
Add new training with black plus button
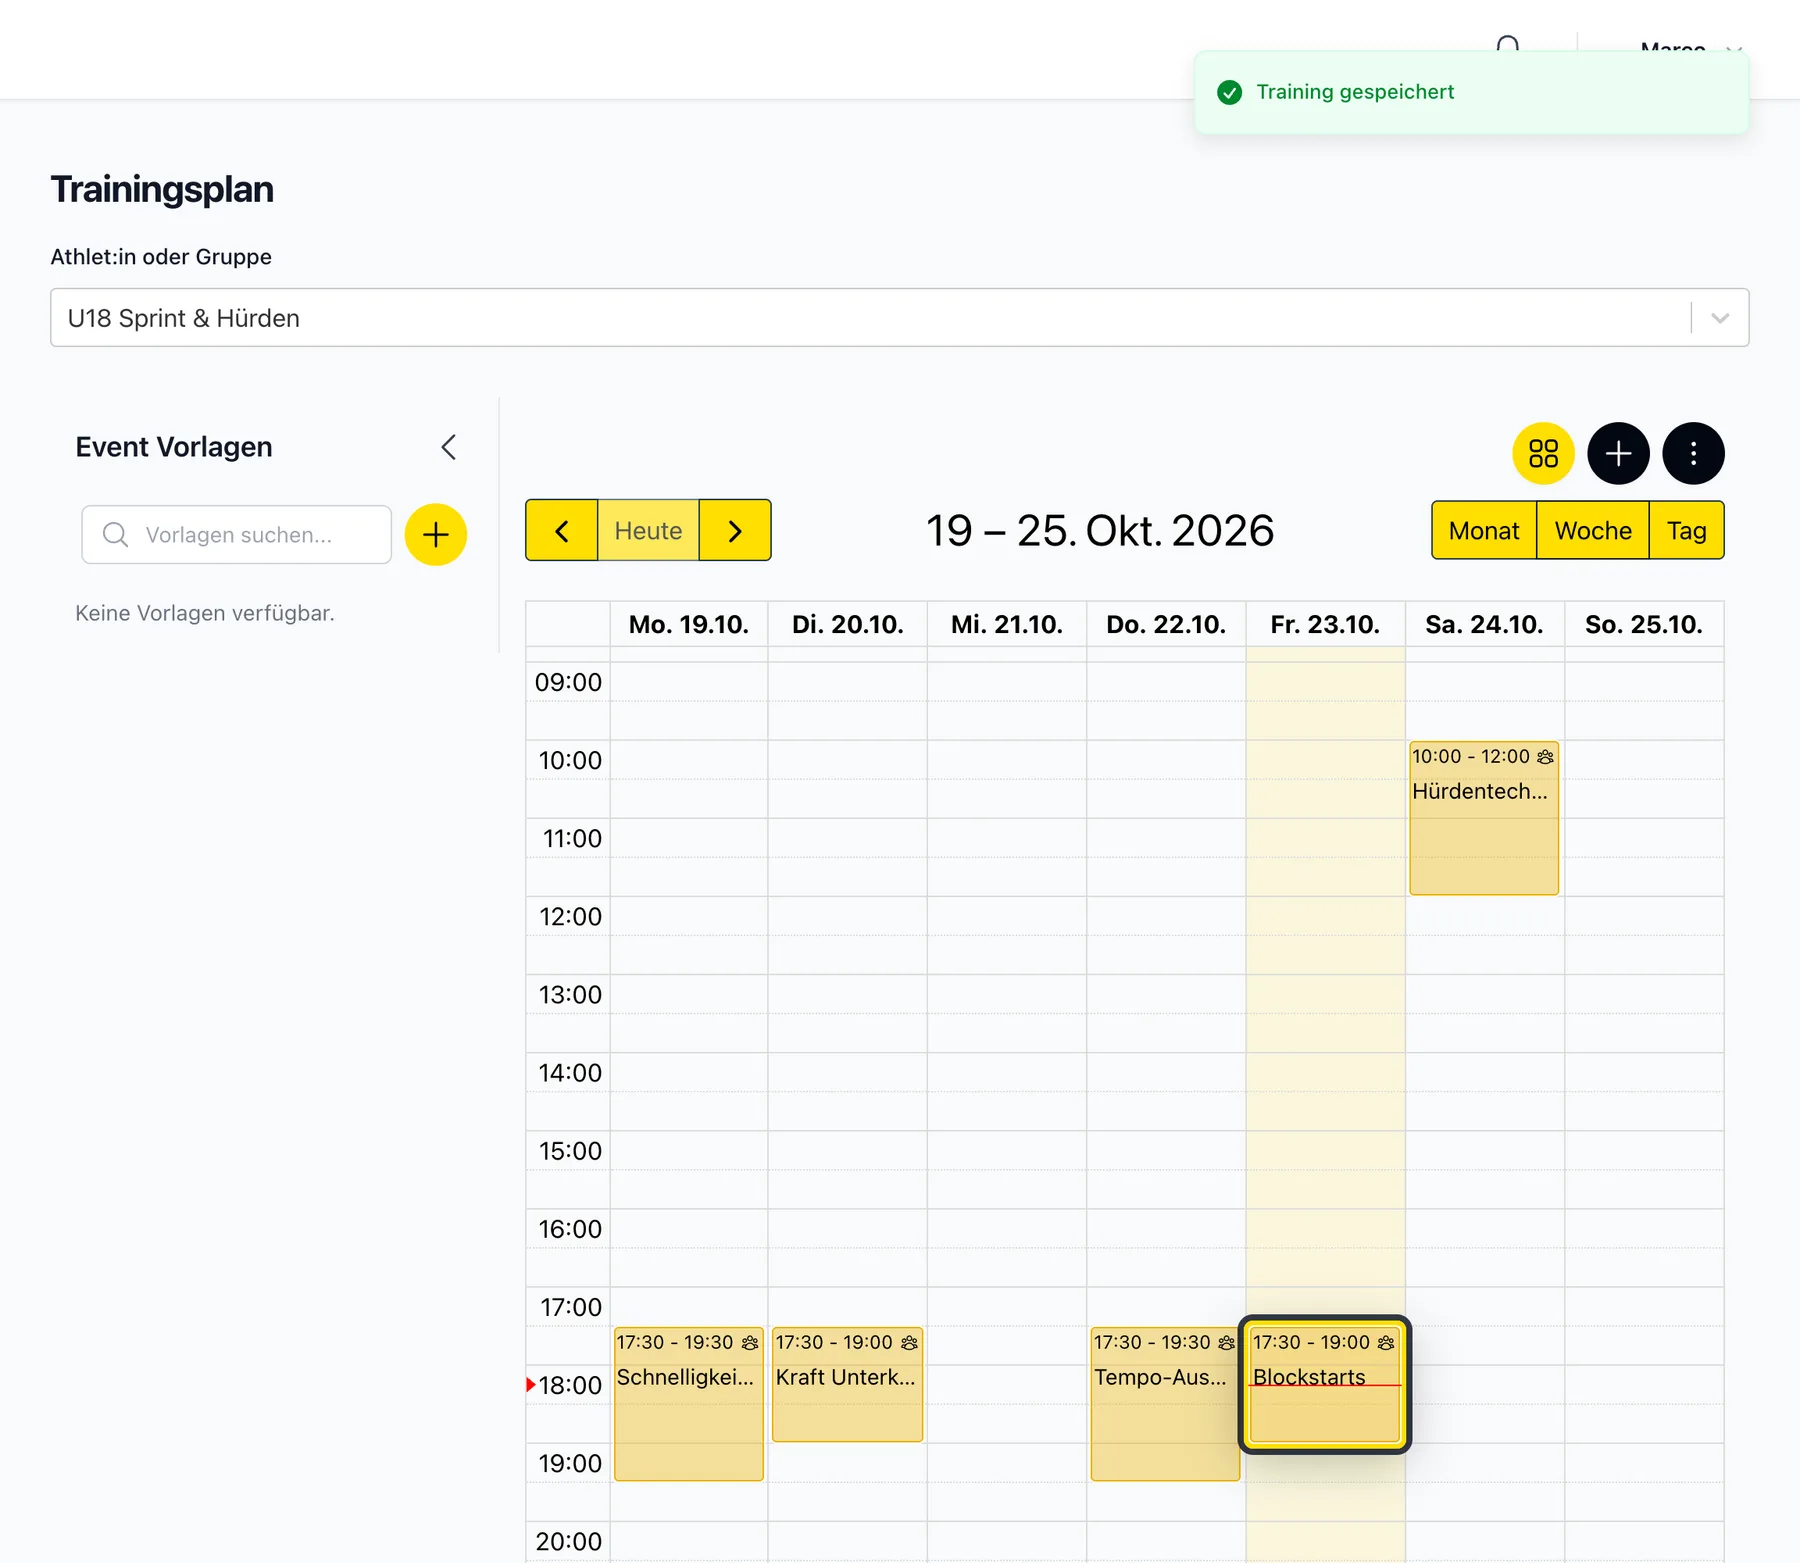coord(1618,454)
